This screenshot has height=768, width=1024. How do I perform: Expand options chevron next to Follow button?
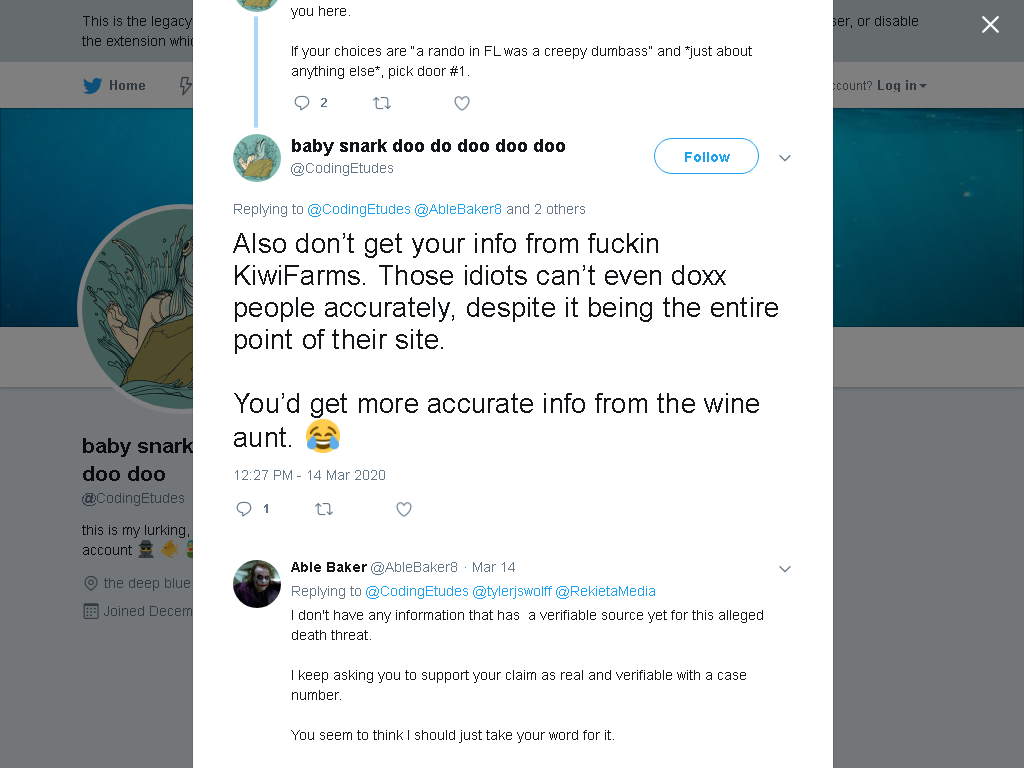(x=785, y=157)
